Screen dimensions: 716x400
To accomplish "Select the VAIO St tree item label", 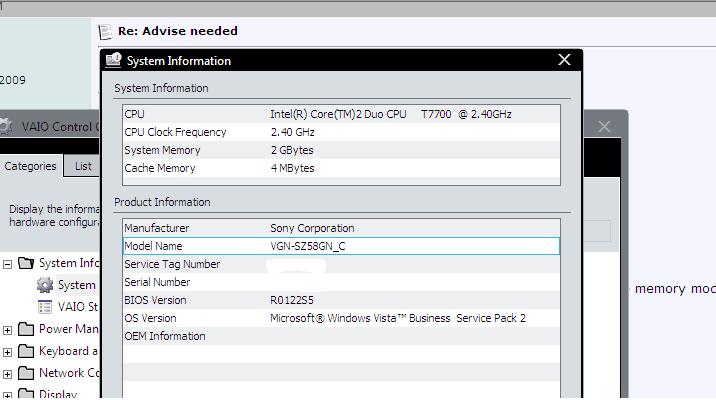I will click(78, 306).
